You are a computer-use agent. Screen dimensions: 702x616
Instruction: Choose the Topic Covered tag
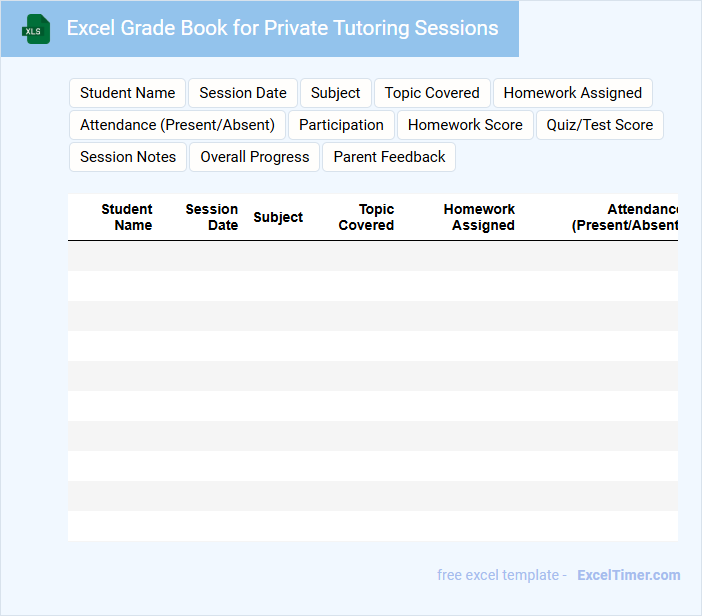tap(432, 93)
